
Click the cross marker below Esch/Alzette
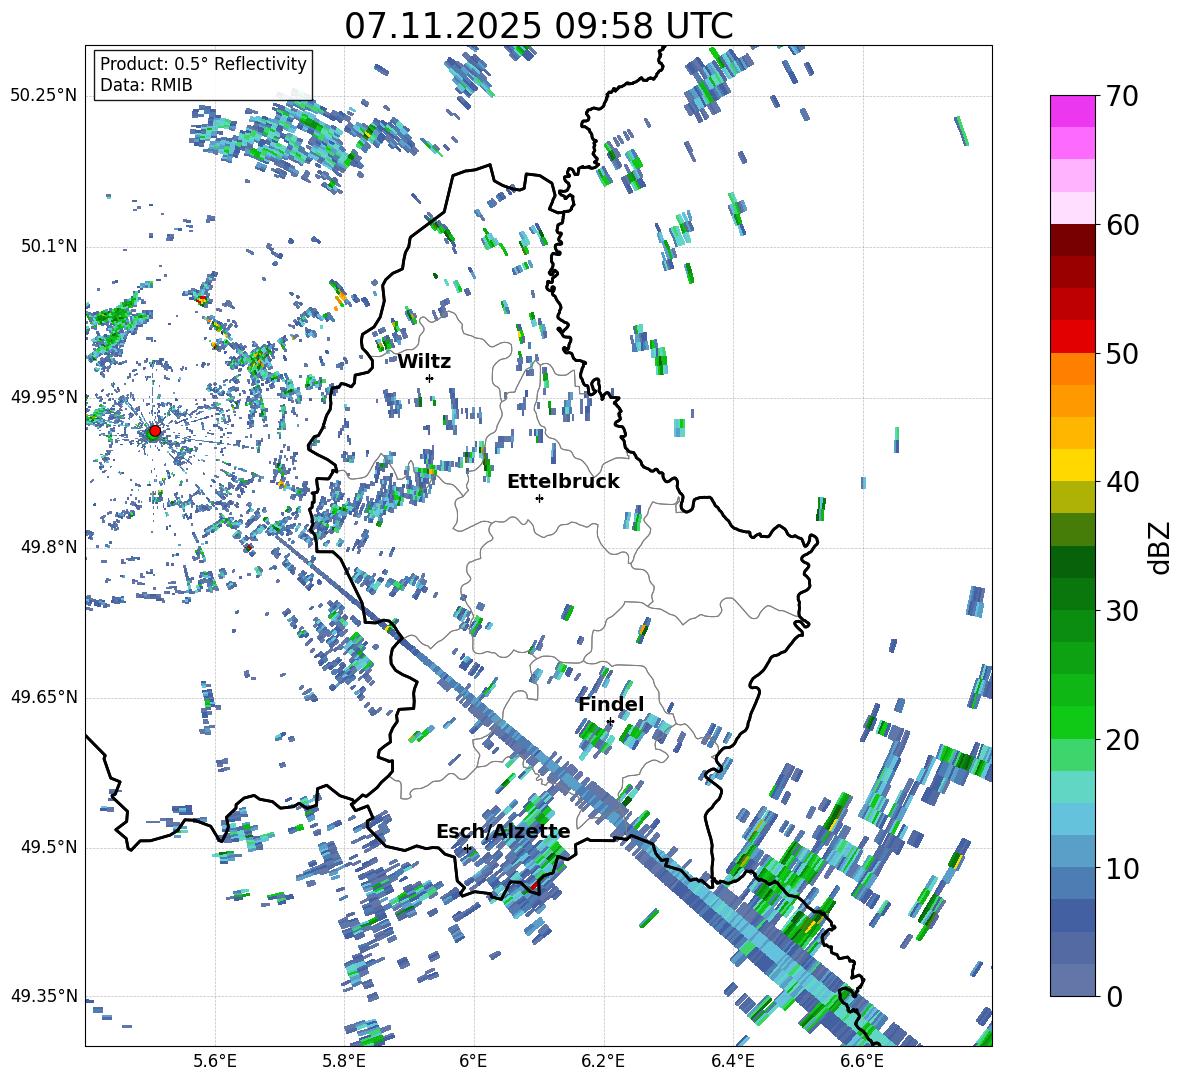(467, 848)
